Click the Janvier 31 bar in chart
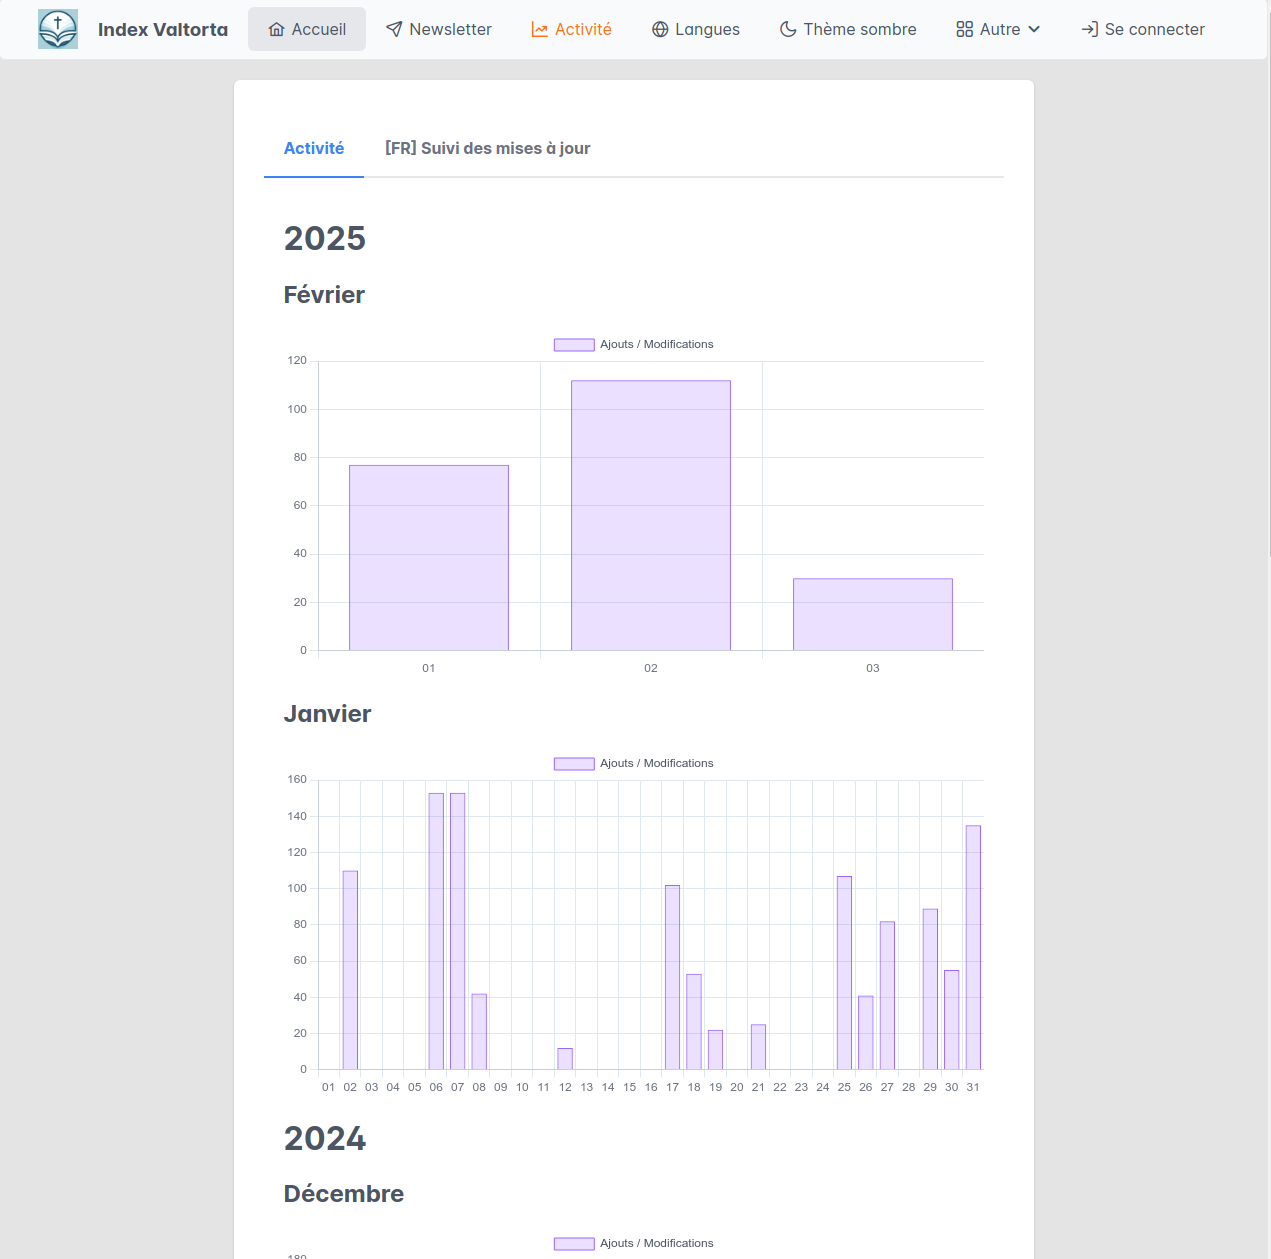Screen dimensions: 1271x1259 click(973, 947)
